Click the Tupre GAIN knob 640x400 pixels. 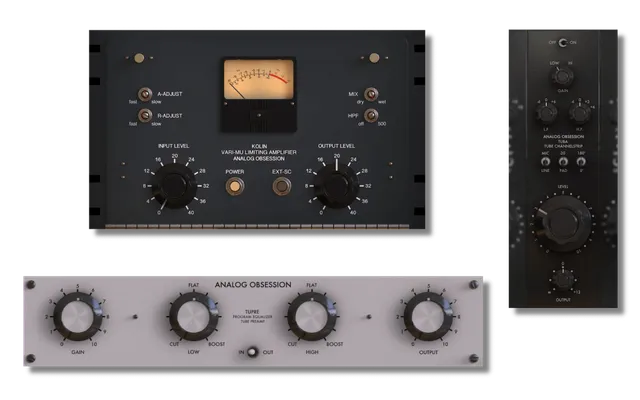click(78, 317)
